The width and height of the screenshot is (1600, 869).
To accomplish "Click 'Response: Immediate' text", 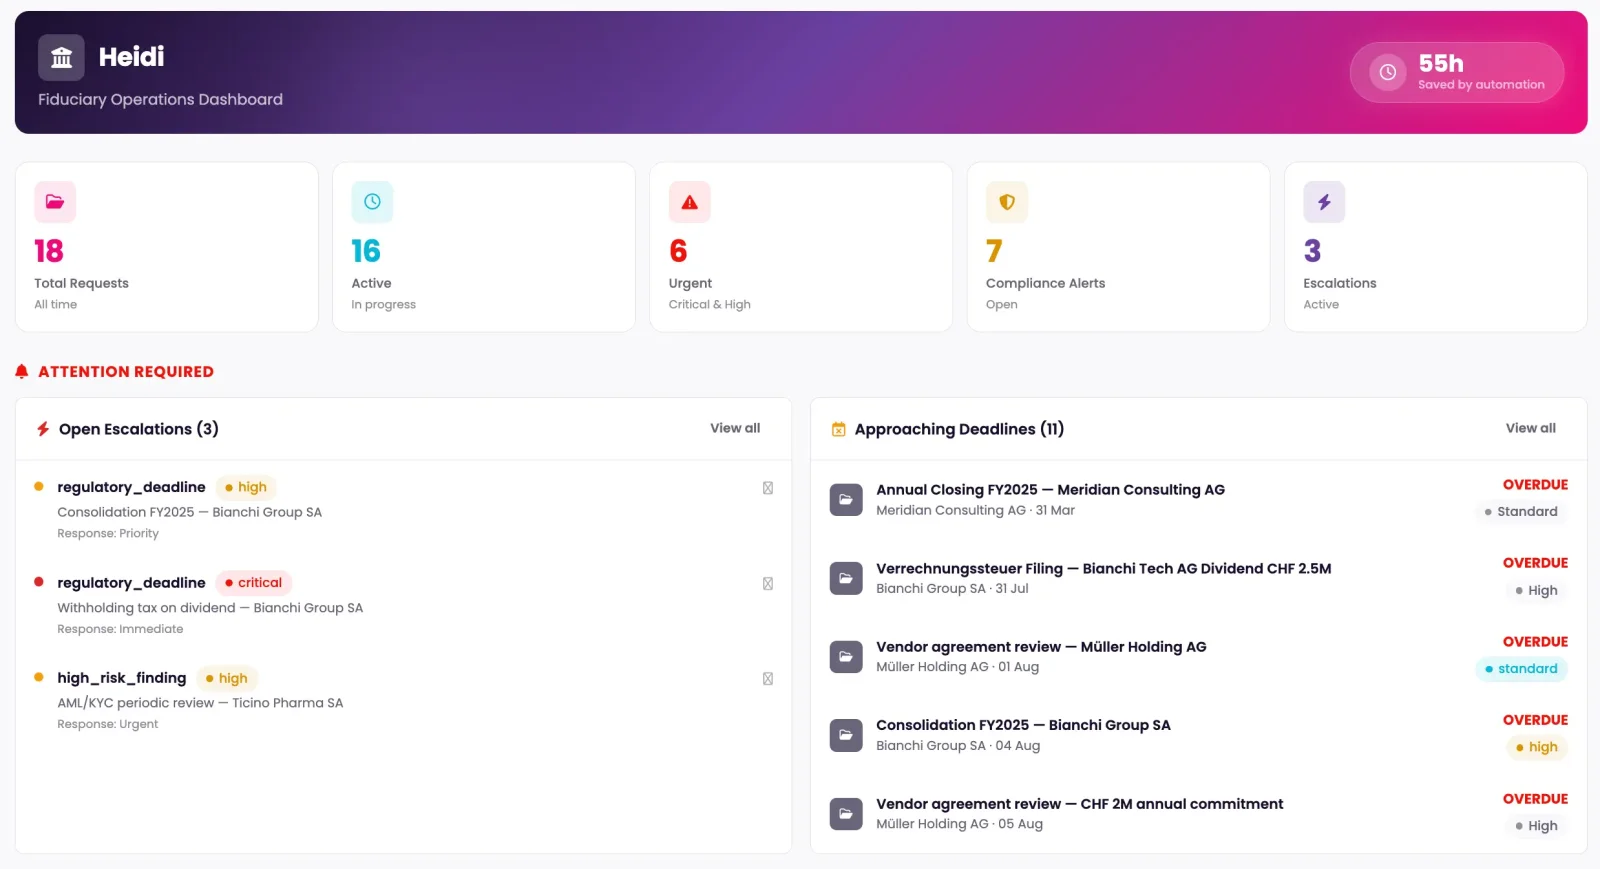I will (x=120, y=629).
